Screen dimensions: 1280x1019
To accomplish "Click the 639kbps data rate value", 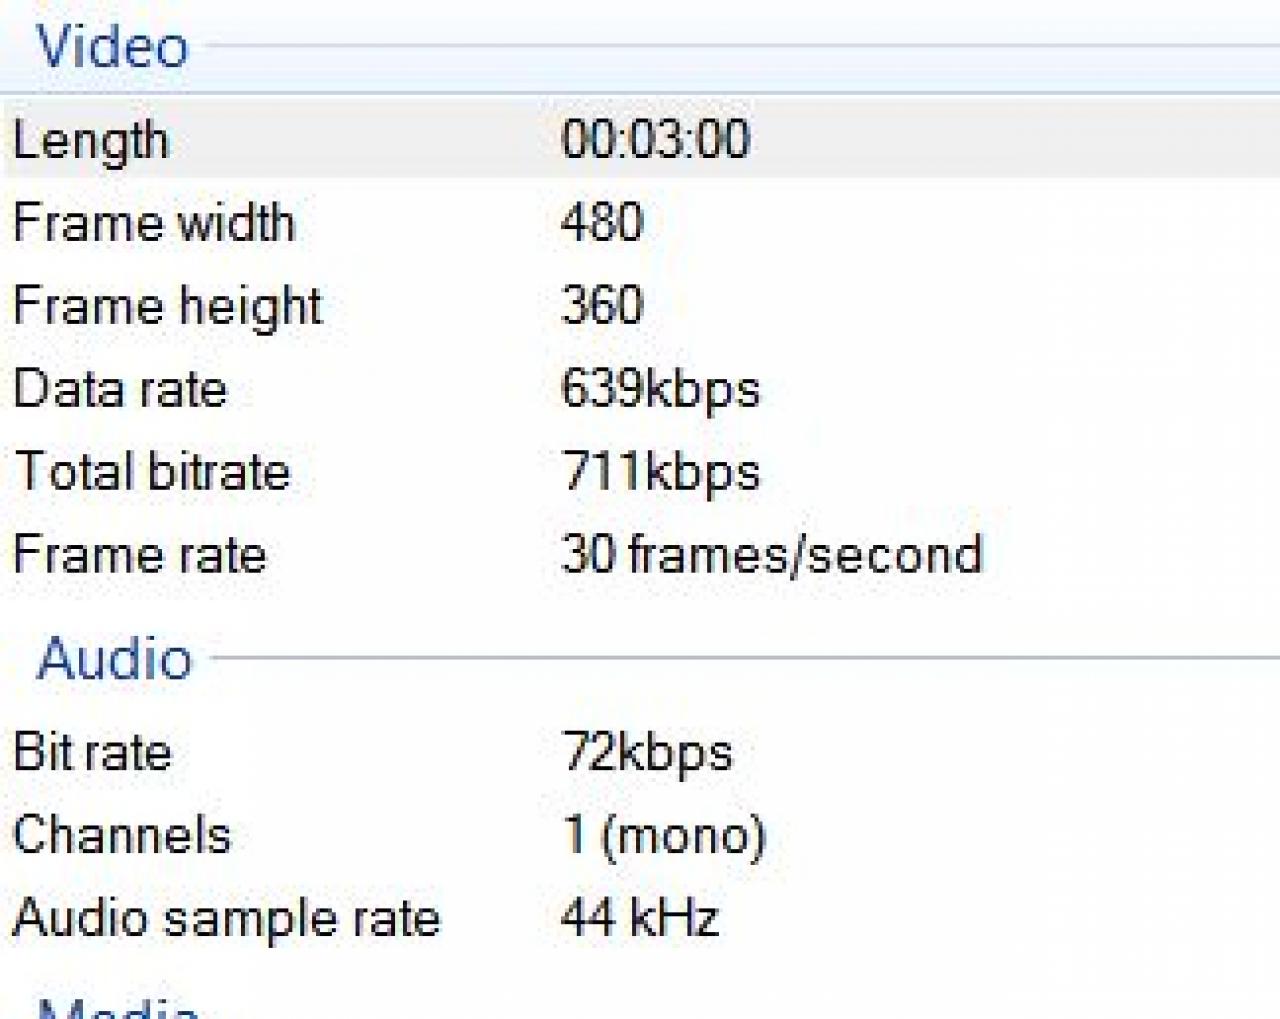I will 660,389.
